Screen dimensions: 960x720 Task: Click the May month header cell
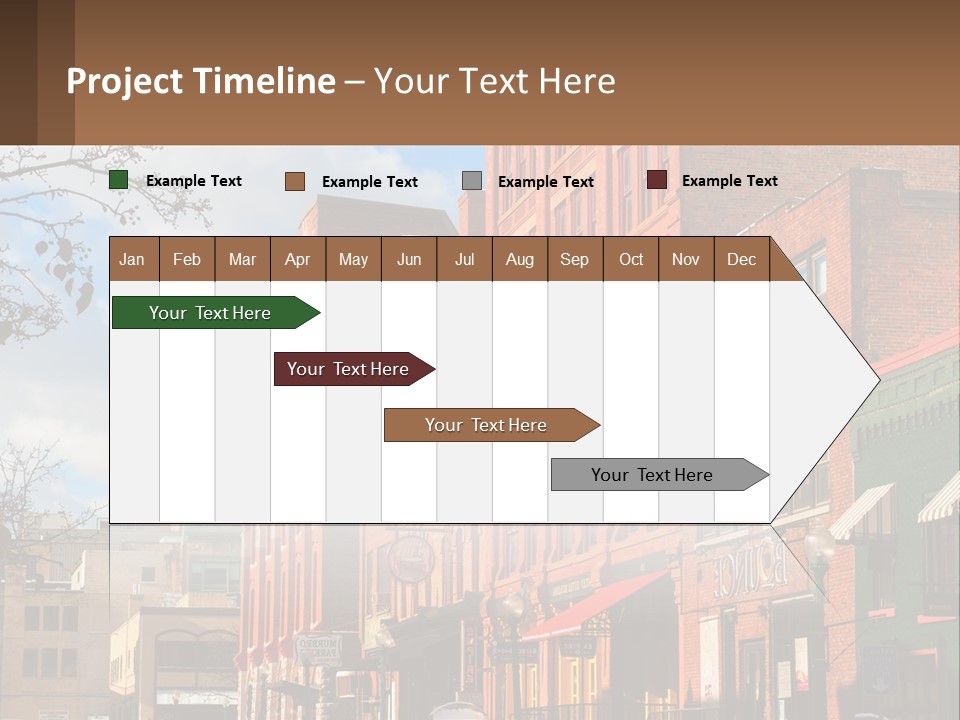(x=353, y=259)
